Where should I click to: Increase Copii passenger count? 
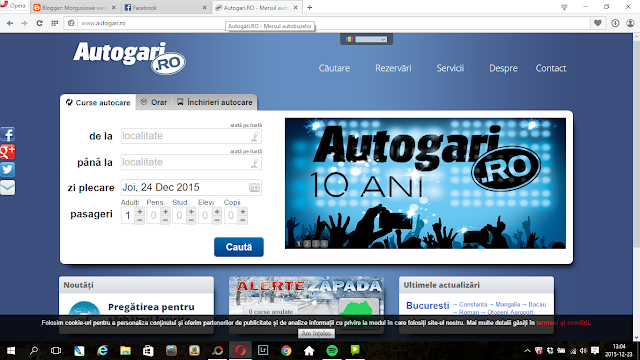point(243,211)
